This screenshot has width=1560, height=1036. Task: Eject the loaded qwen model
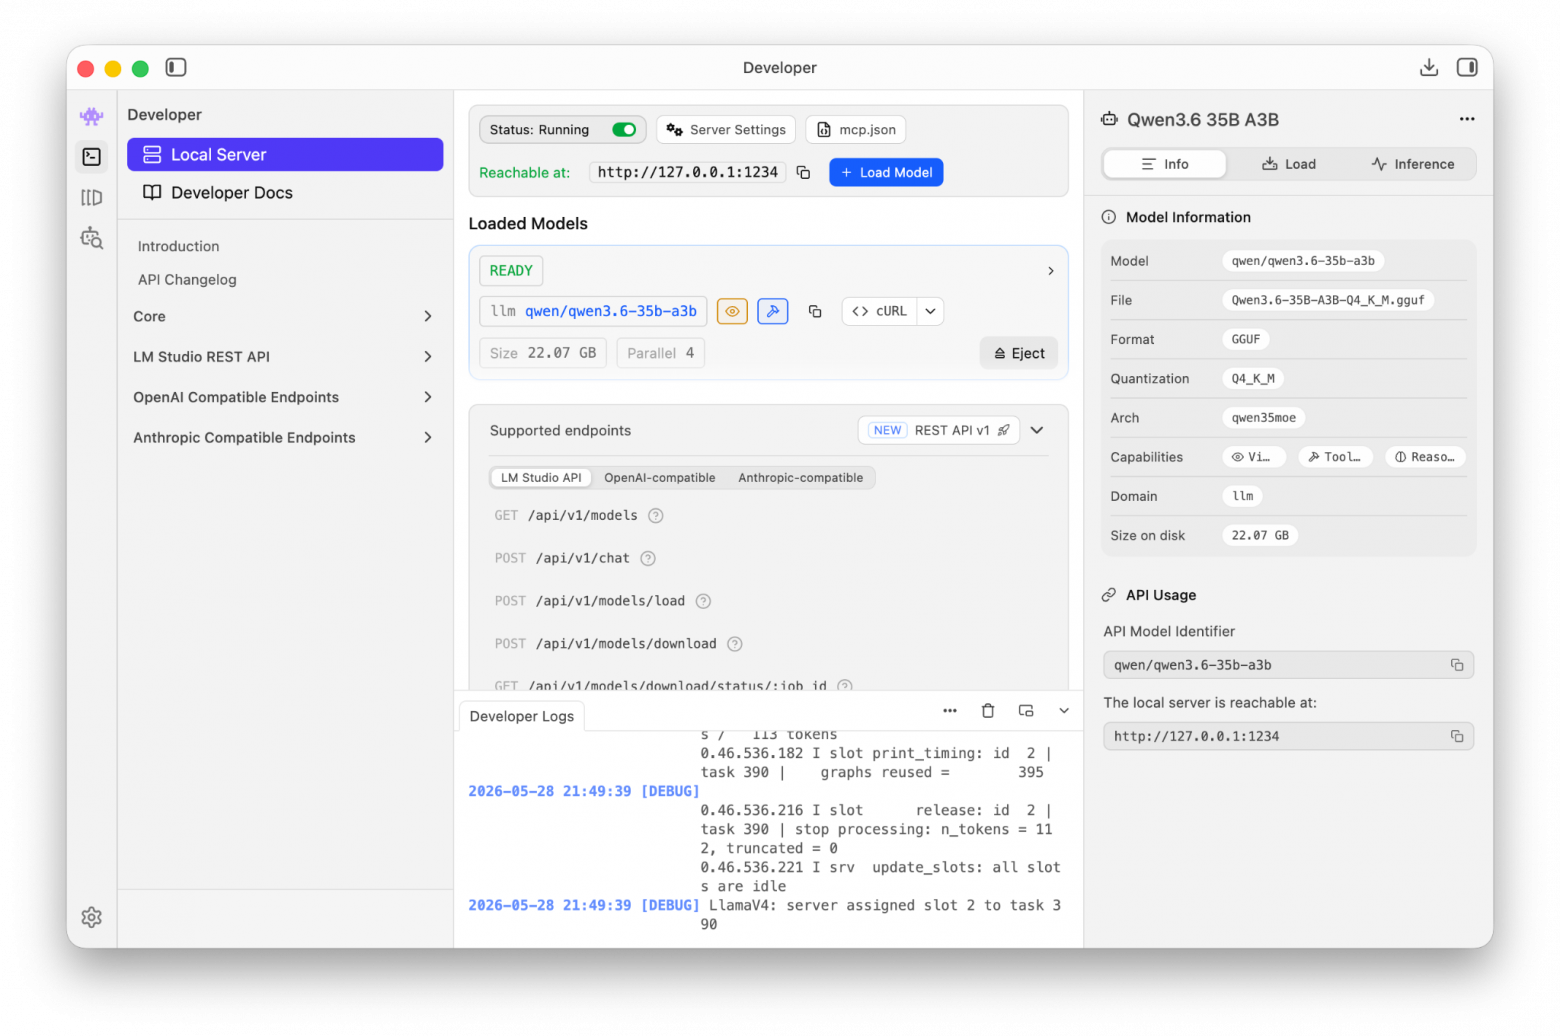(x=1019, y=353)
